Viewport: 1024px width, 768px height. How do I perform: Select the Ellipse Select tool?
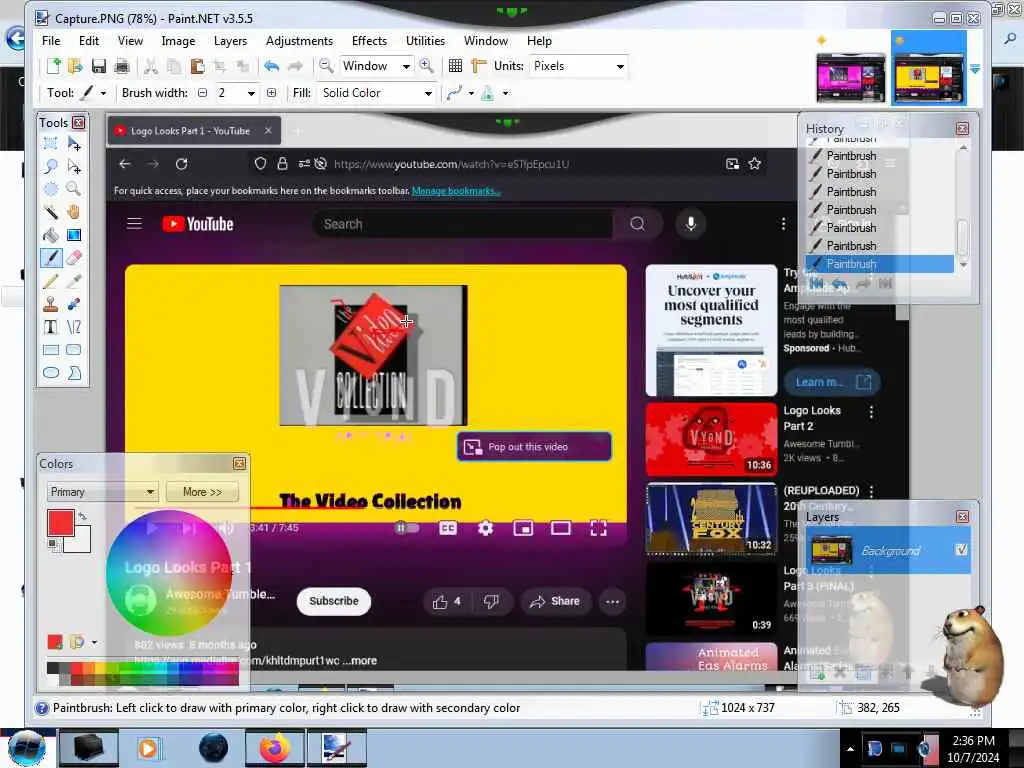[50, 189]
